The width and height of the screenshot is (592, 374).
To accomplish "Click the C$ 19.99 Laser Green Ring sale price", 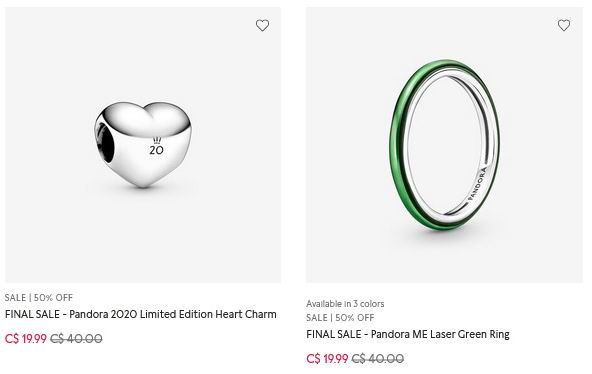I will pyautogui.click(x=327, y=359).
